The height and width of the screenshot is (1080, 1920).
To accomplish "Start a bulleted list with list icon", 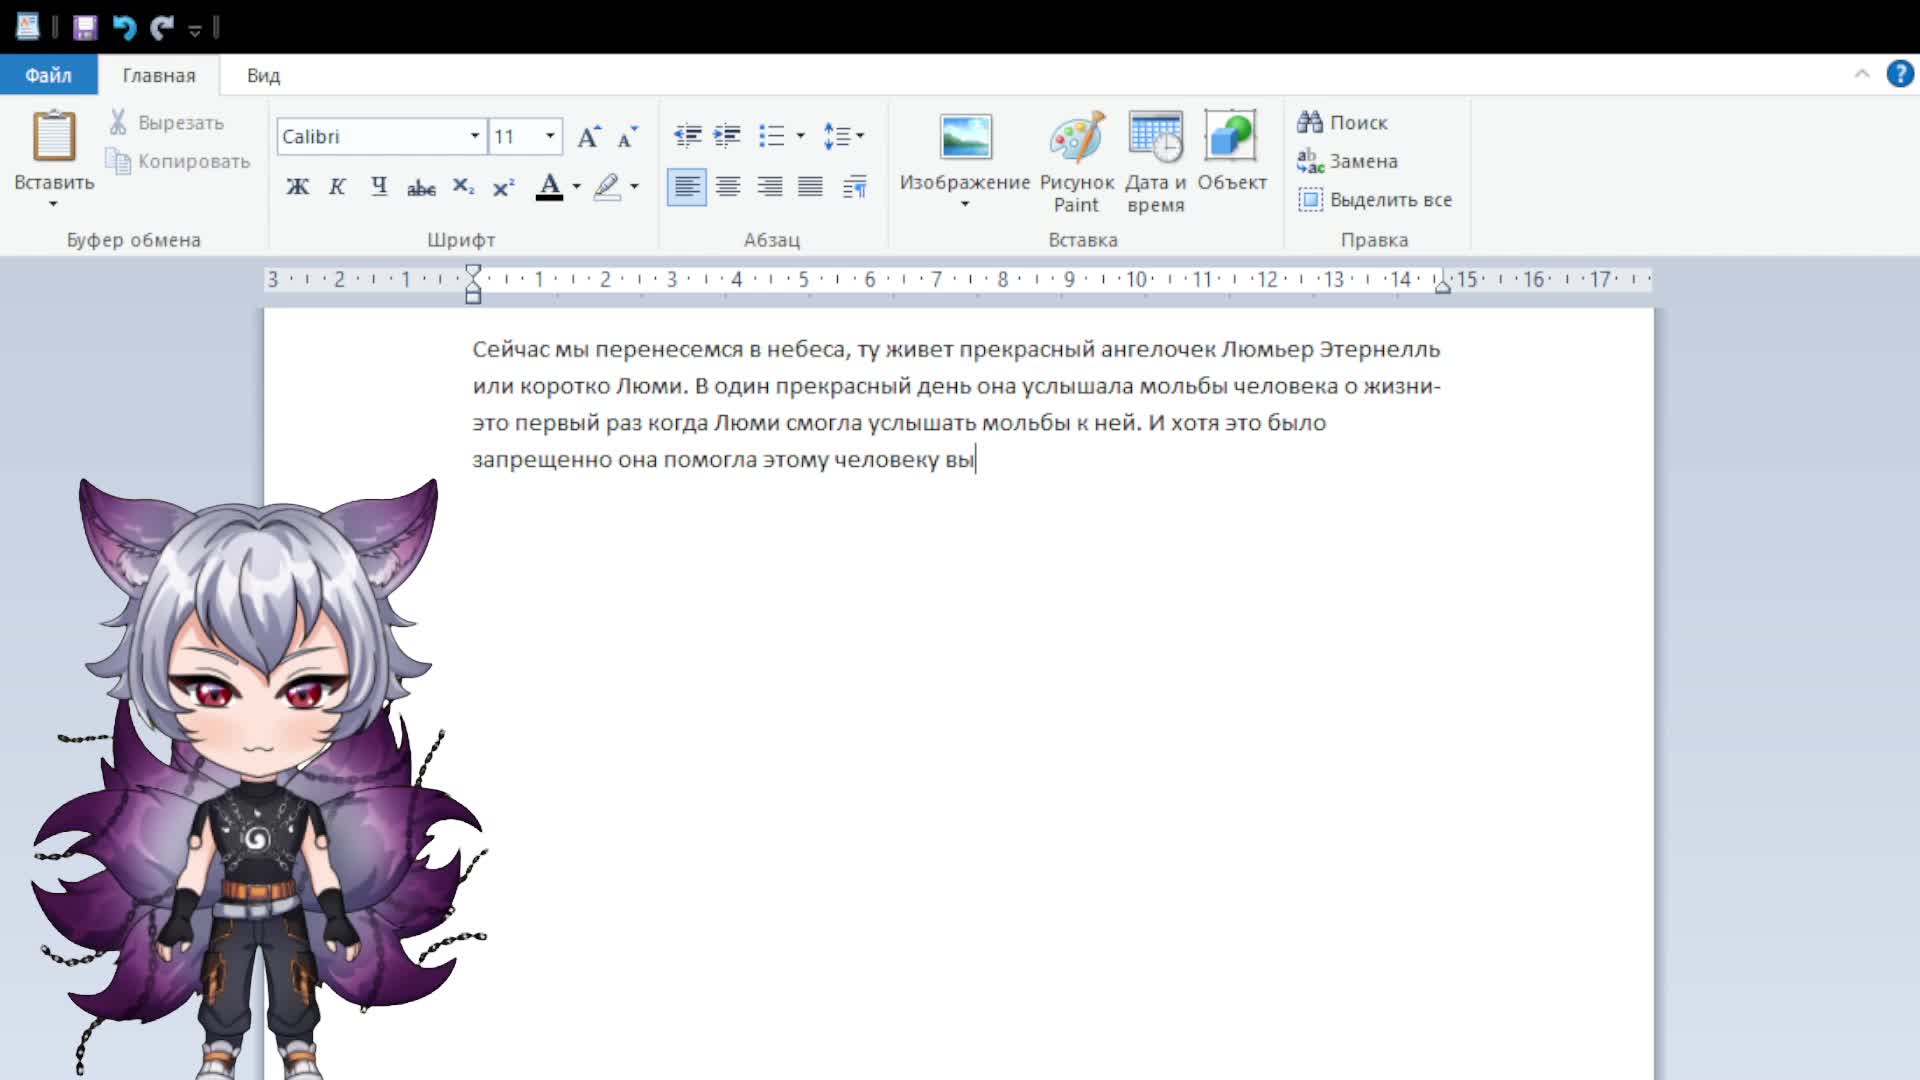I will [x=771, y=136].
